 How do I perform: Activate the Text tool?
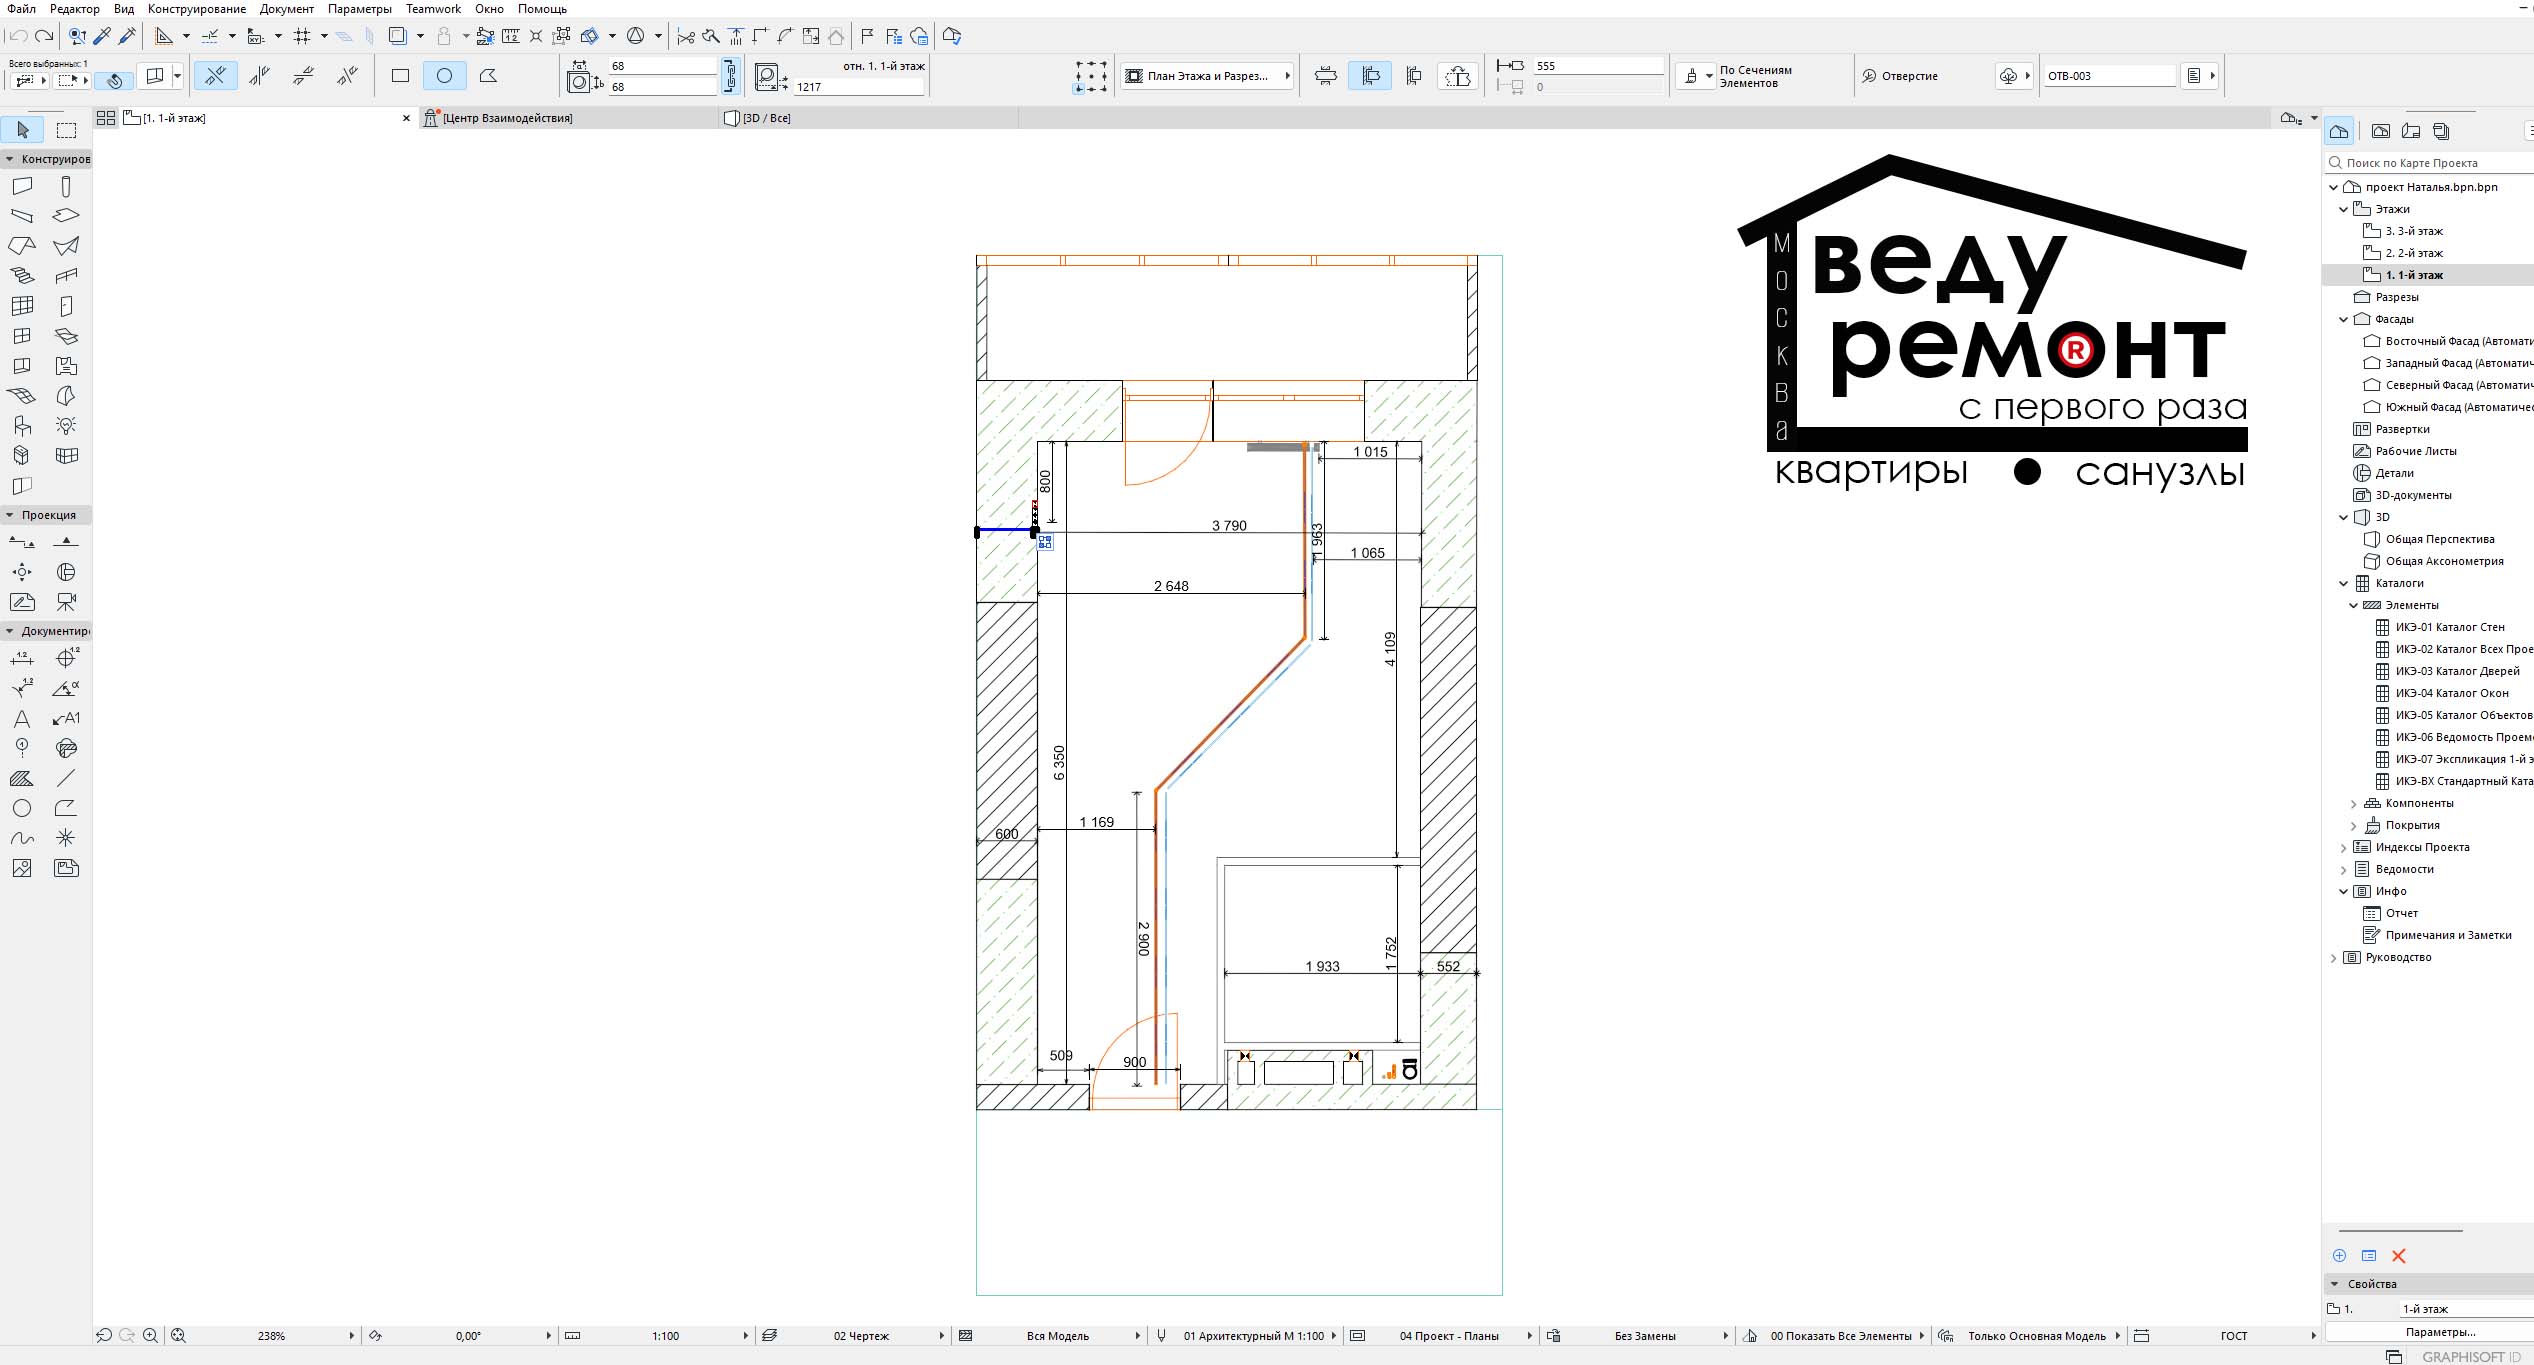[22, 718]
